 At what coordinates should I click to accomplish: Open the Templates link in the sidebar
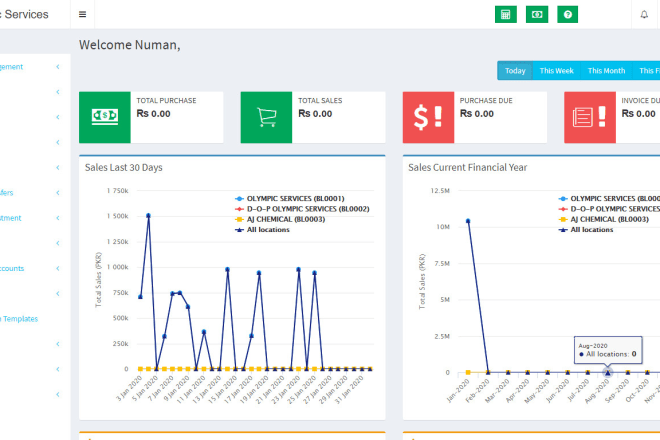coord(19,319)
